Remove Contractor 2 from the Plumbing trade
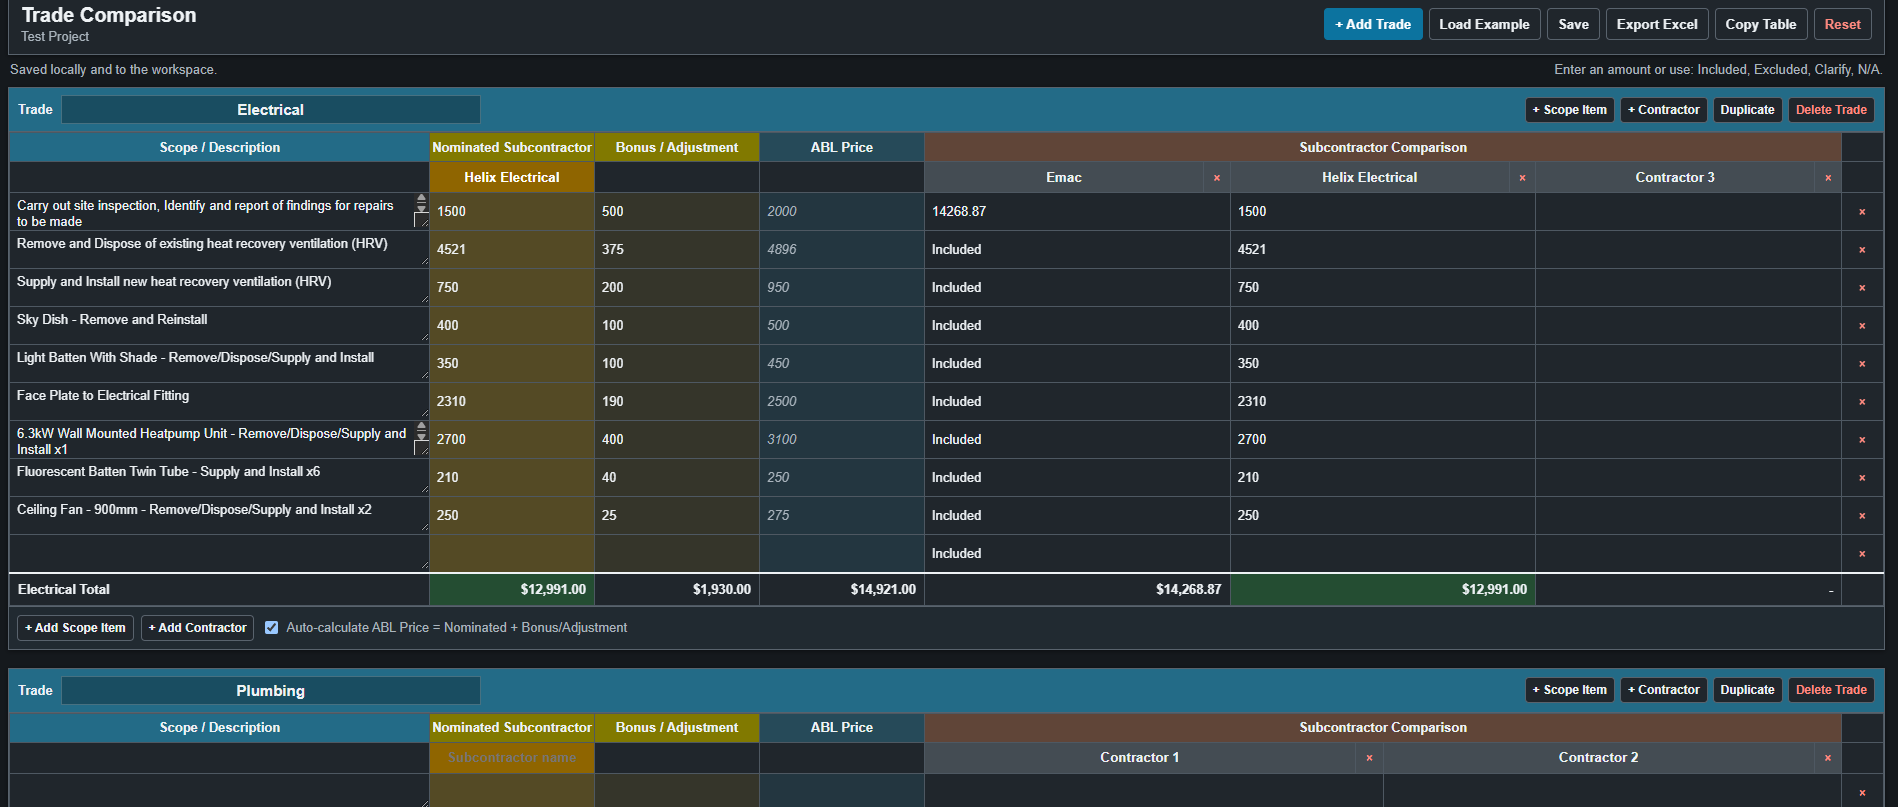 1828,758
